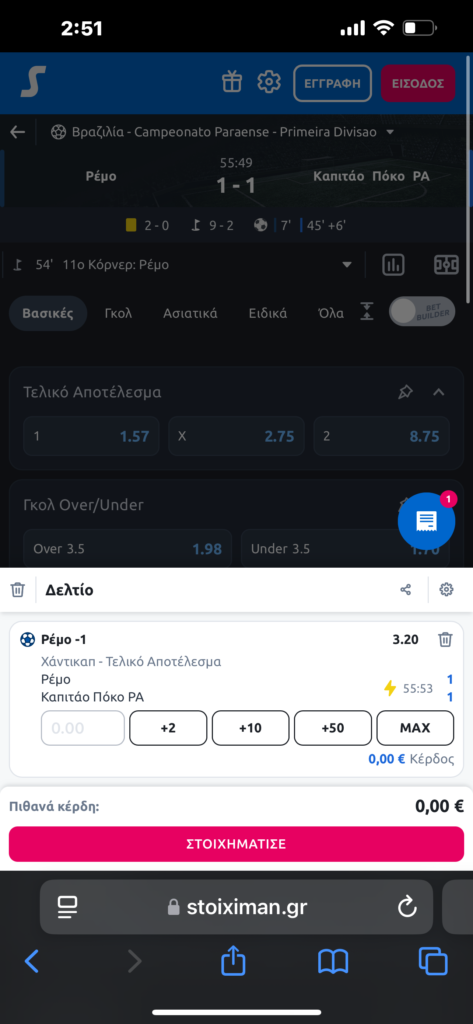Screen dimensions: 473x1024
Task: Reload the page in Safari
Action: 407,906
